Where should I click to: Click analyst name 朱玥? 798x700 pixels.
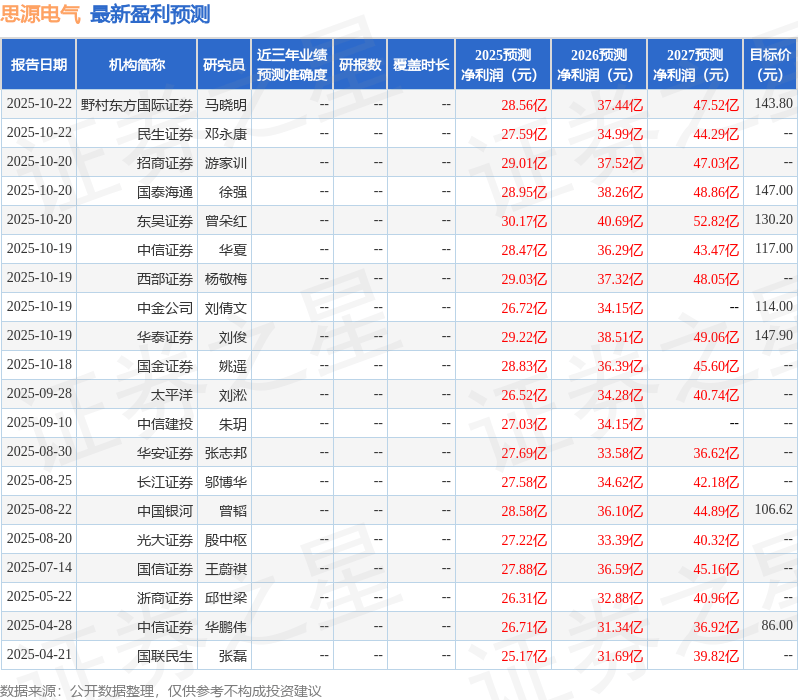pyautogui.click(x=233, y=424)
